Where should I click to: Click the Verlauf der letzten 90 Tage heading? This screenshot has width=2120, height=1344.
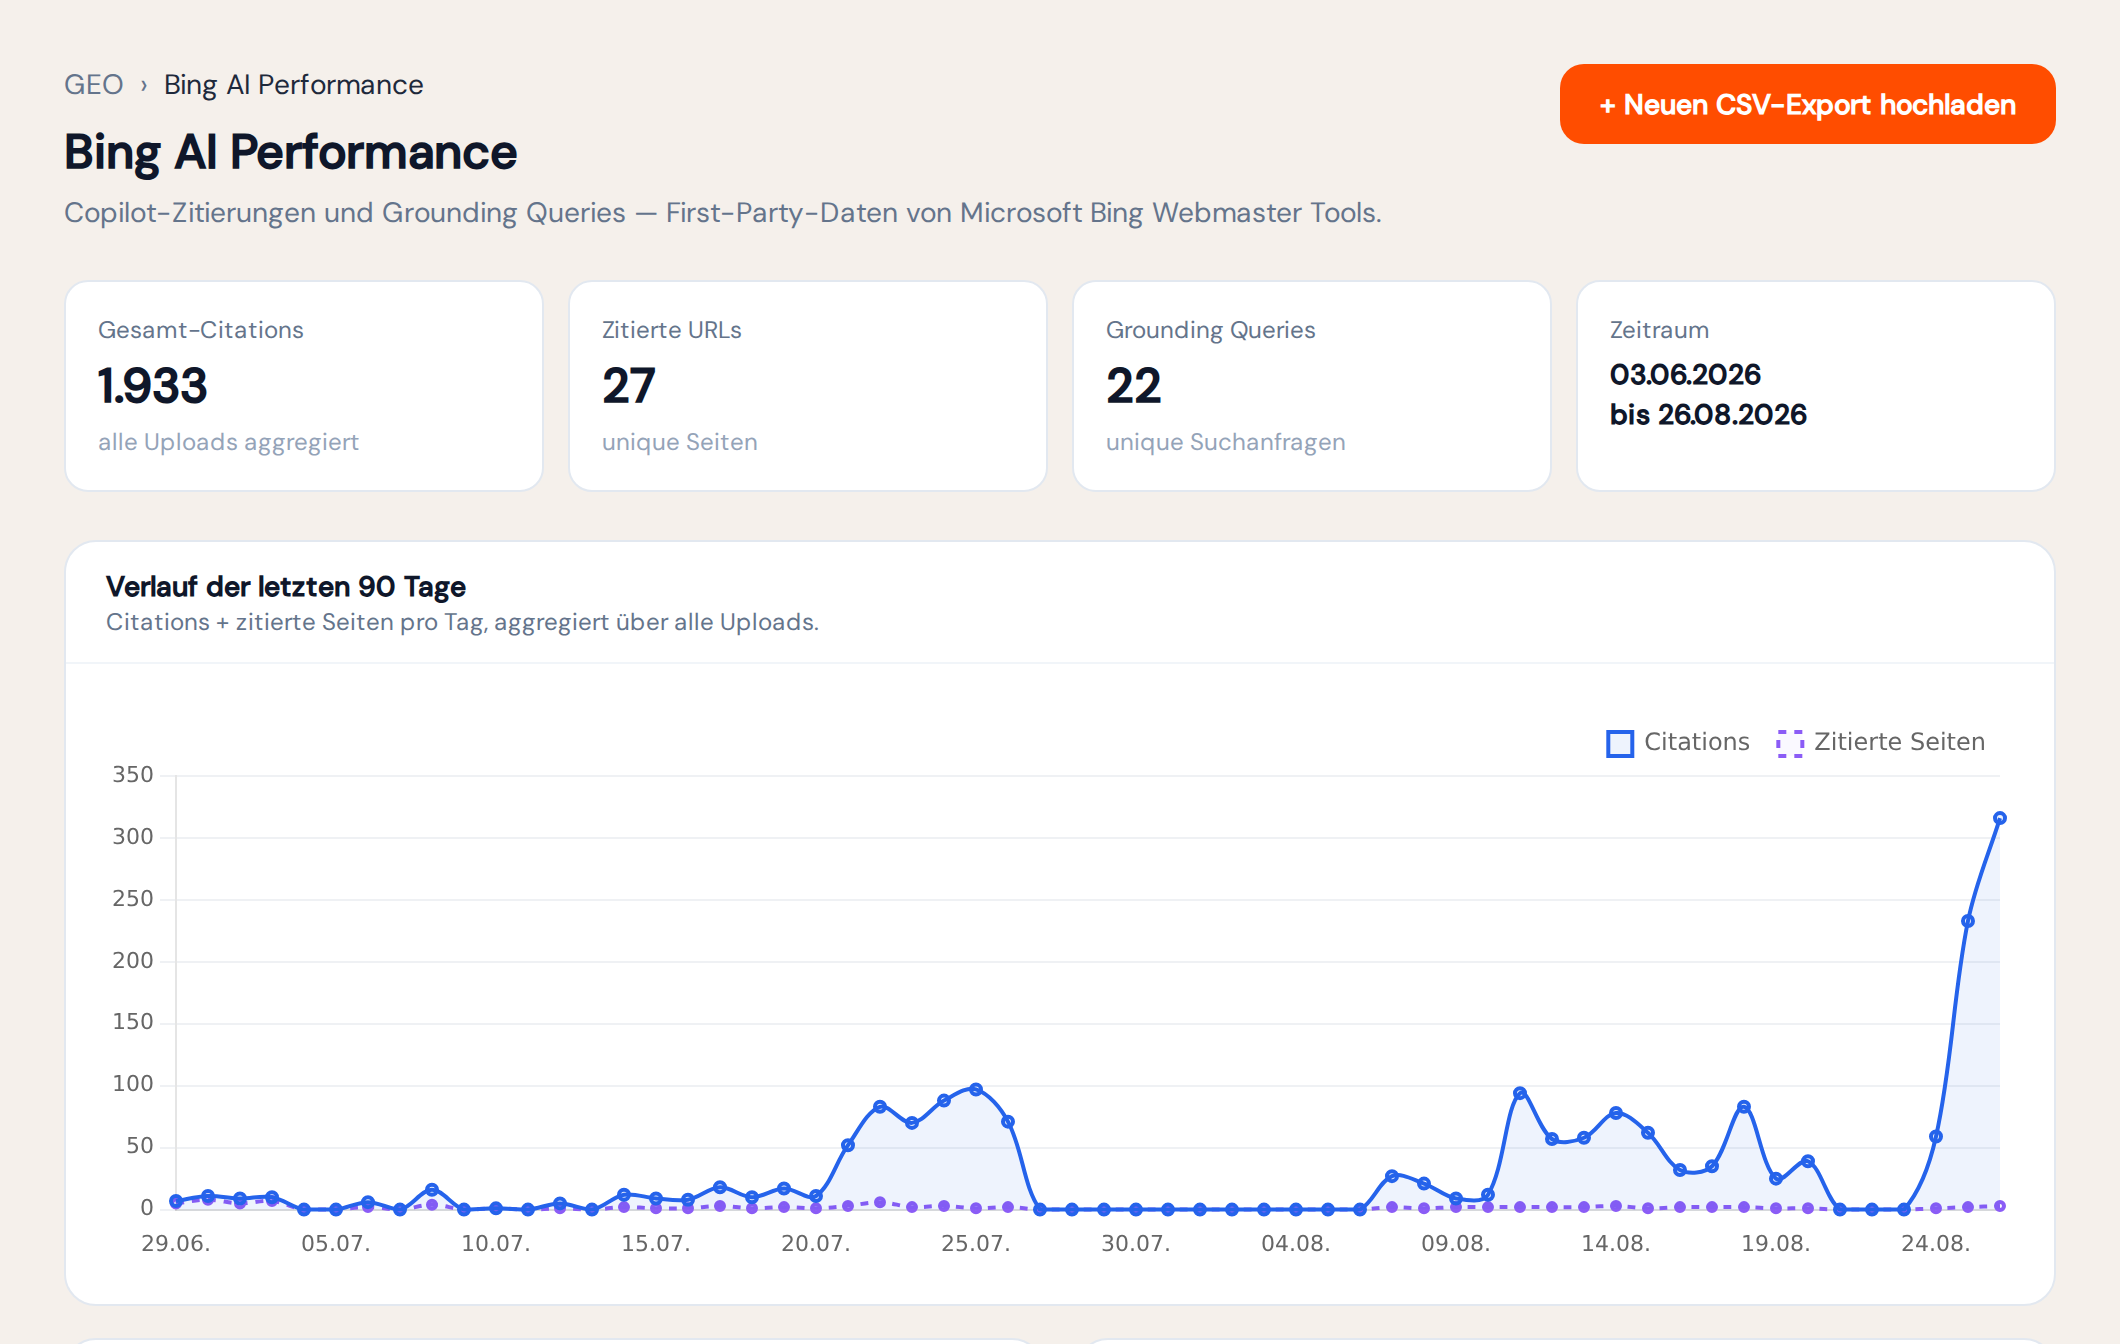(286, 586)
